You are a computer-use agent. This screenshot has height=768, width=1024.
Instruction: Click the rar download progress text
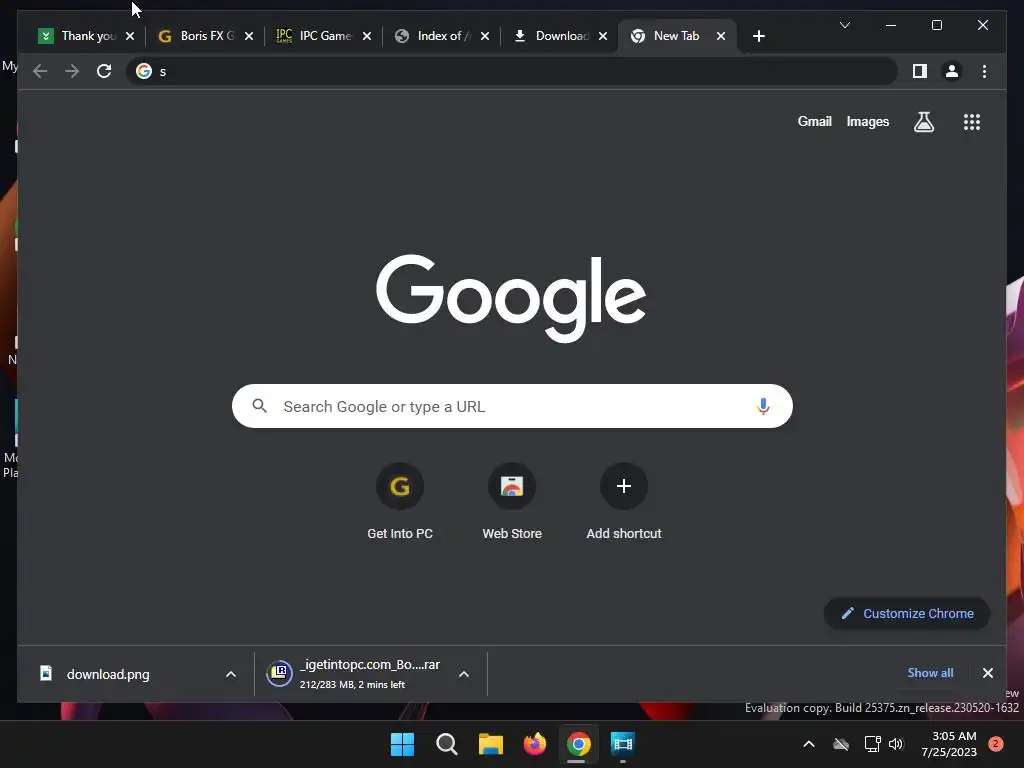tap(352, 684)
